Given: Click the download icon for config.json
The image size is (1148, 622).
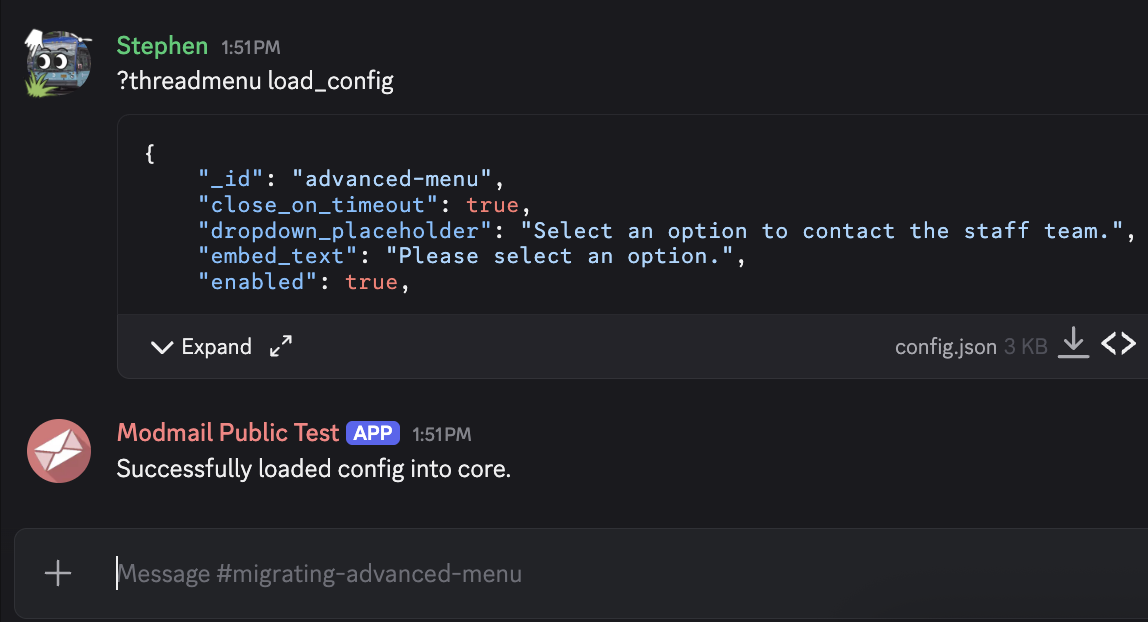Looking at the screenshot, I should point(1073,344).
